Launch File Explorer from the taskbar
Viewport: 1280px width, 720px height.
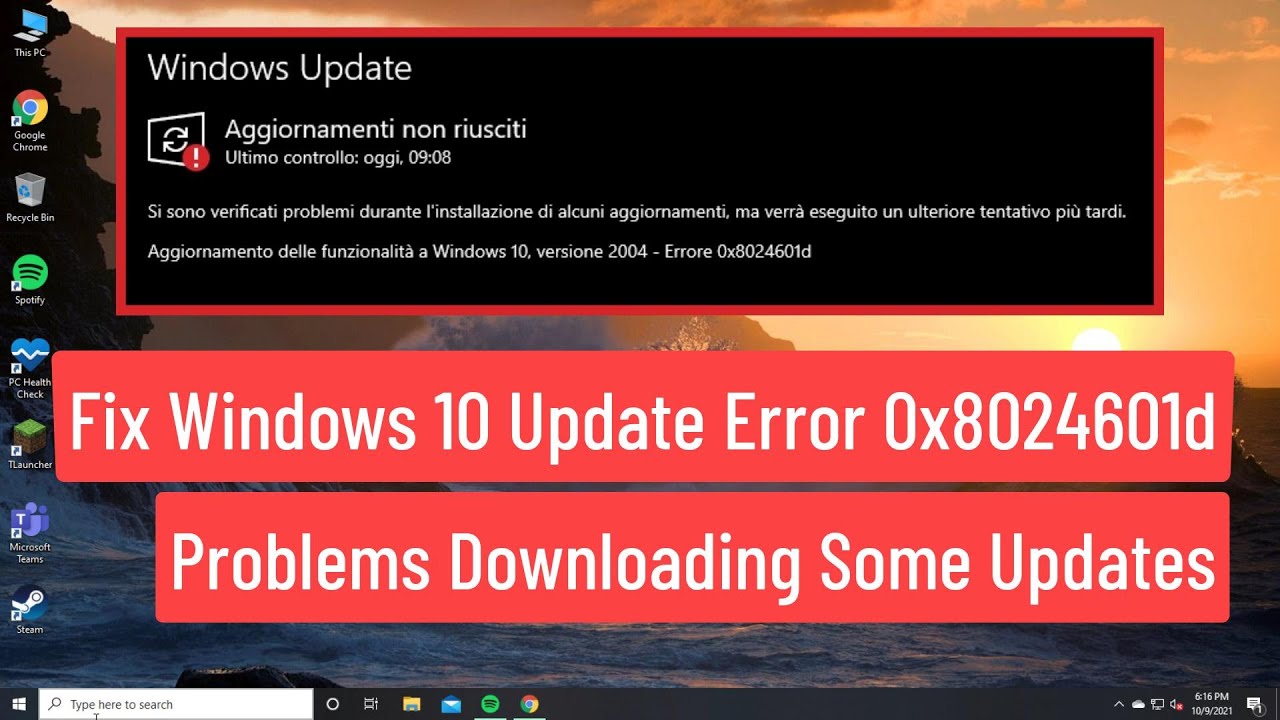(x=411, y=704)
